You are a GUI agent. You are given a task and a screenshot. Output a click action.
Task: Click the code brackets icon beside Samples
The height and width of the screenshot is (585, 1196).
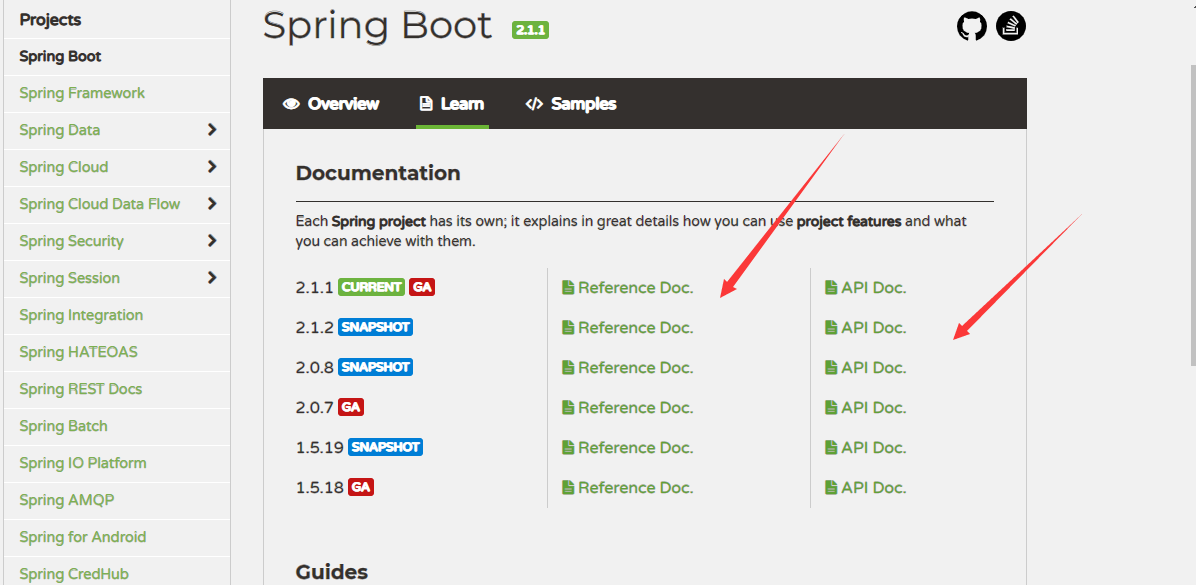[534, 104]
